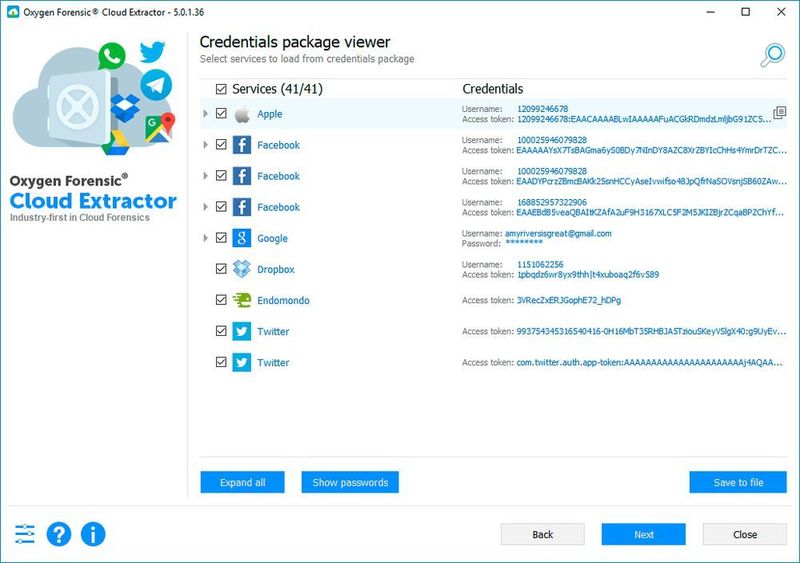This screenshot has width=800, height=563.
Task: Maximize the Cloud Extractor window
Action: tap(745, 12)
